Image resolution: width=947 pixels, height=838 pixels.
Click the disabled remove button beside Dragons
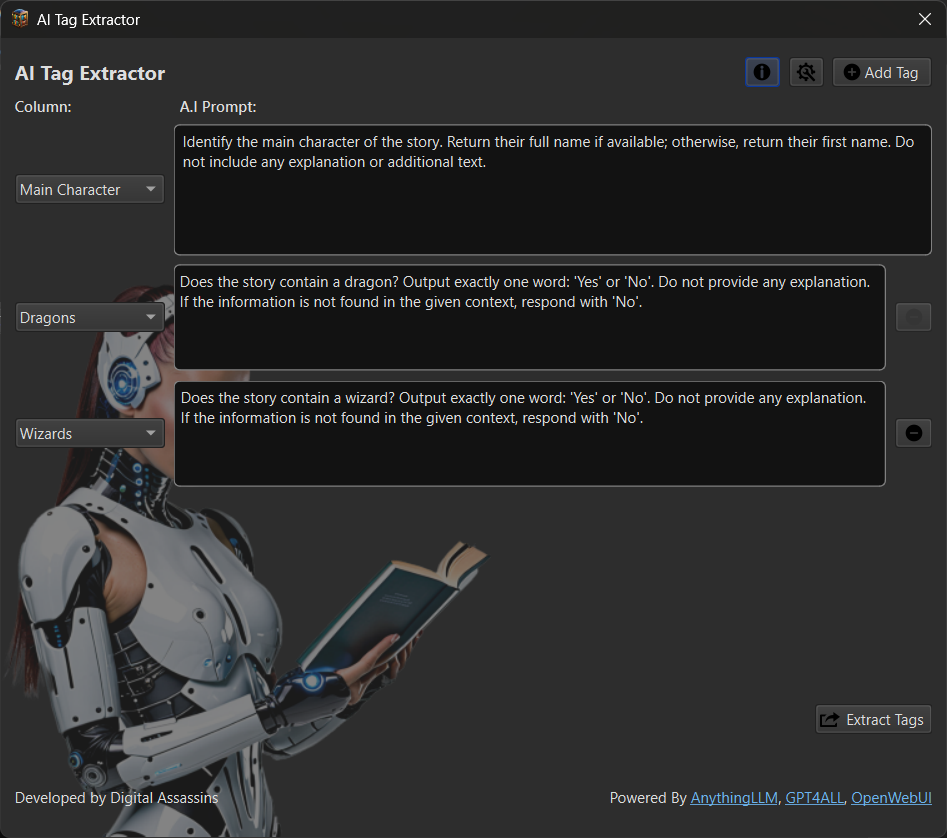[913, 317]
